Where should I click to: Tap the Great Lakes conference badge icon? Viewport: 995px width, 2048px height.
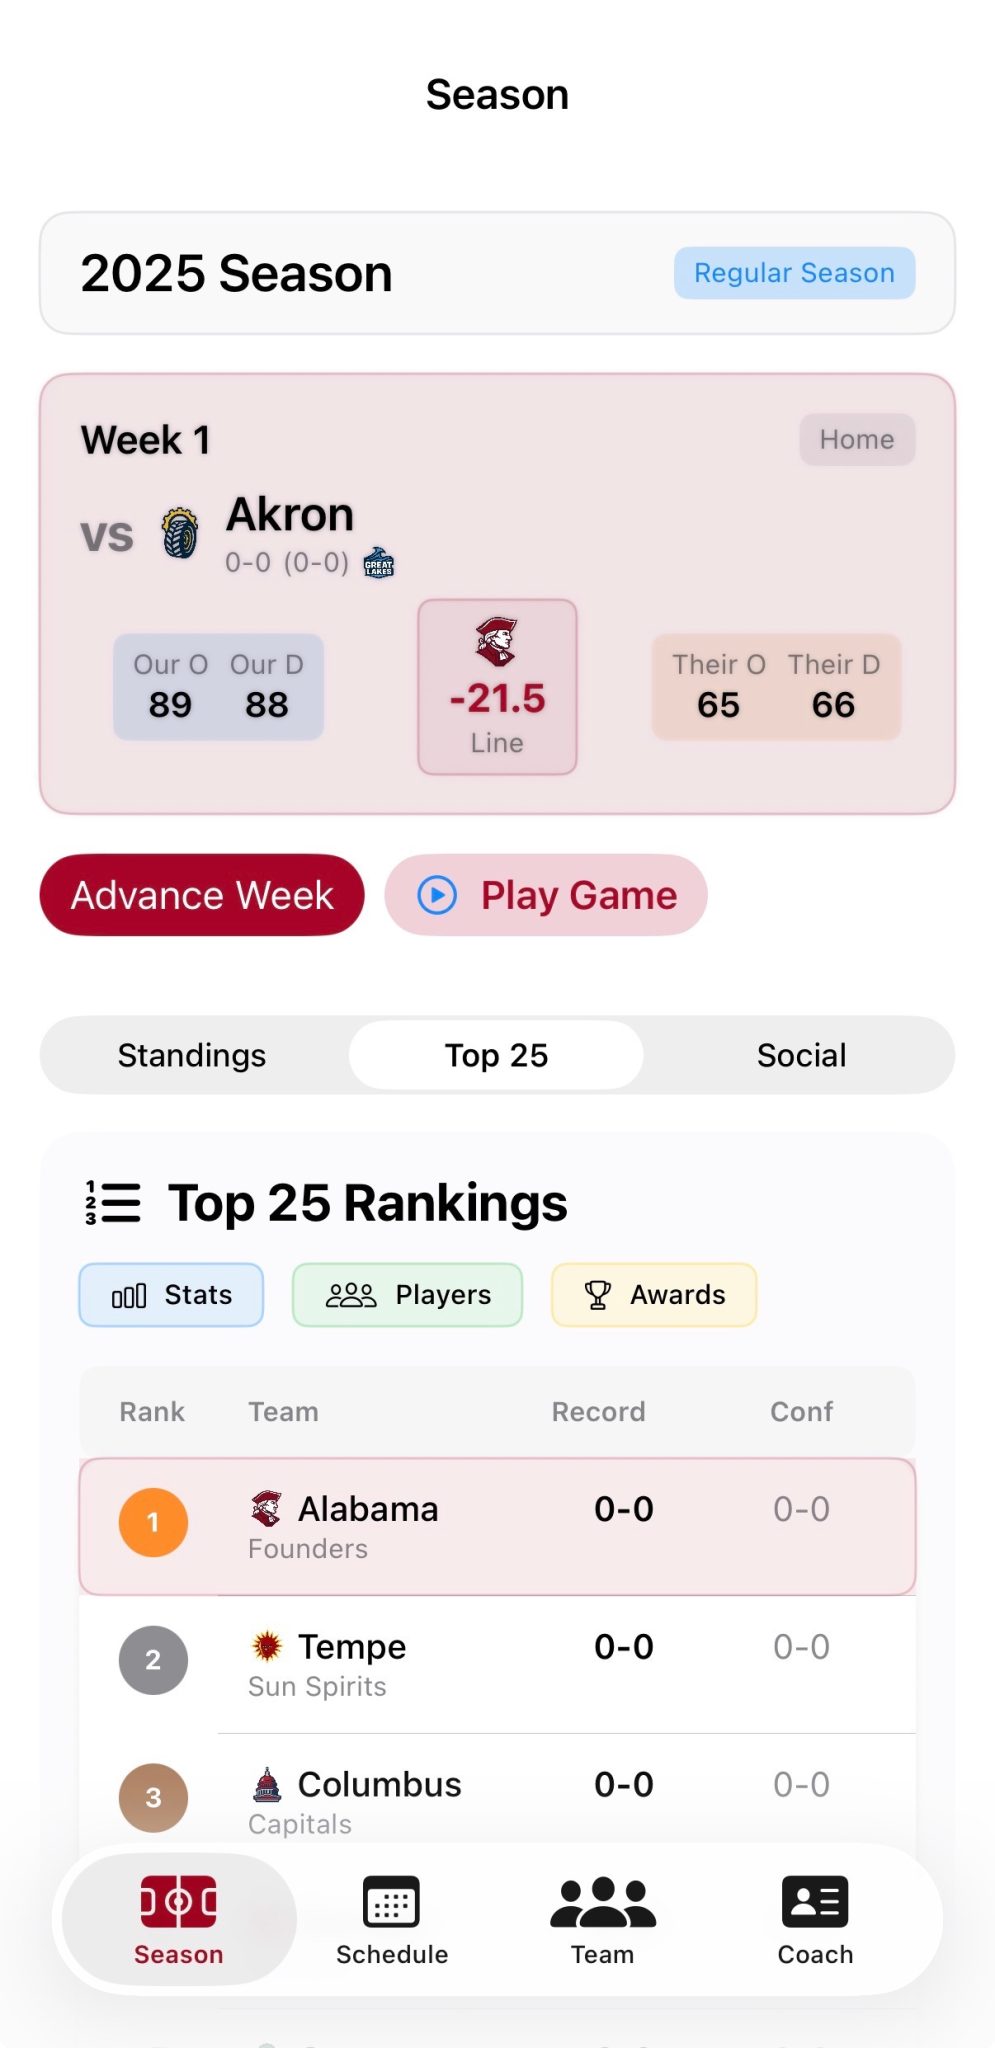378,563
